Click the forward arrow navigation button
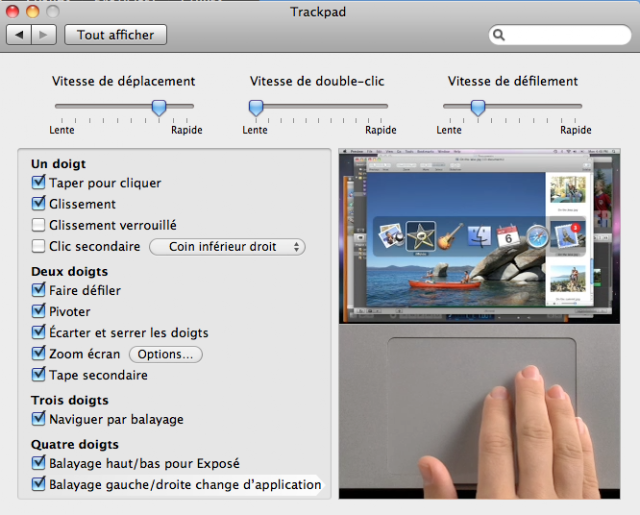Image resolution: width=640 pixels, height=515 pixels. point(44,35)
